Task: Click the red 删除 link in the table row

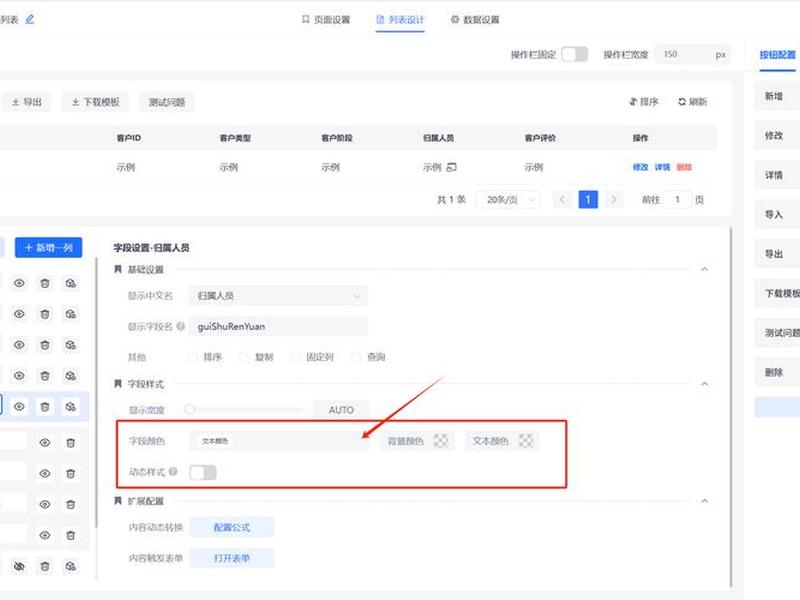Action: [x=684, y=167]
